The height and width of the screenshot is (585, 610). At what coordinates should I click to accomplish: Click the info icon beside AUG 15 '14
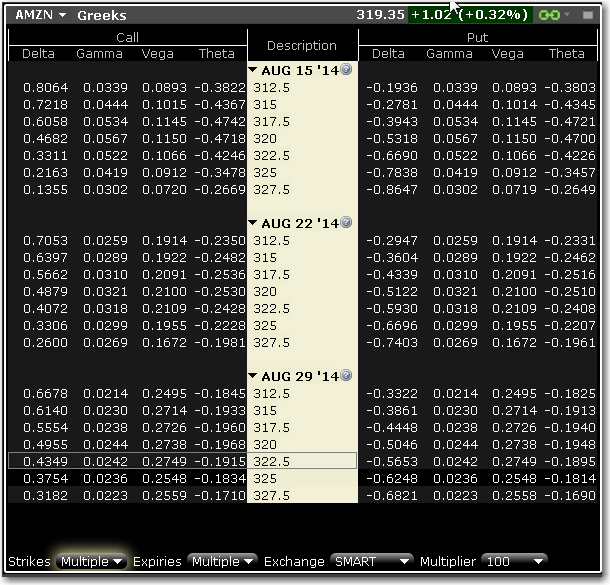point(346,70)
